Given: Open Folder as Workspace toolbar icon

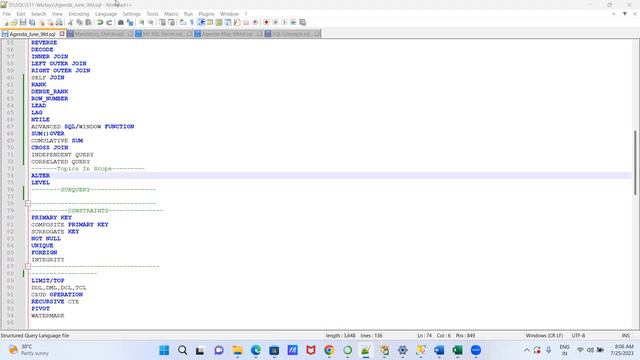Looking at the screenshot, I should pyautogui.click(x=246, y=22).
